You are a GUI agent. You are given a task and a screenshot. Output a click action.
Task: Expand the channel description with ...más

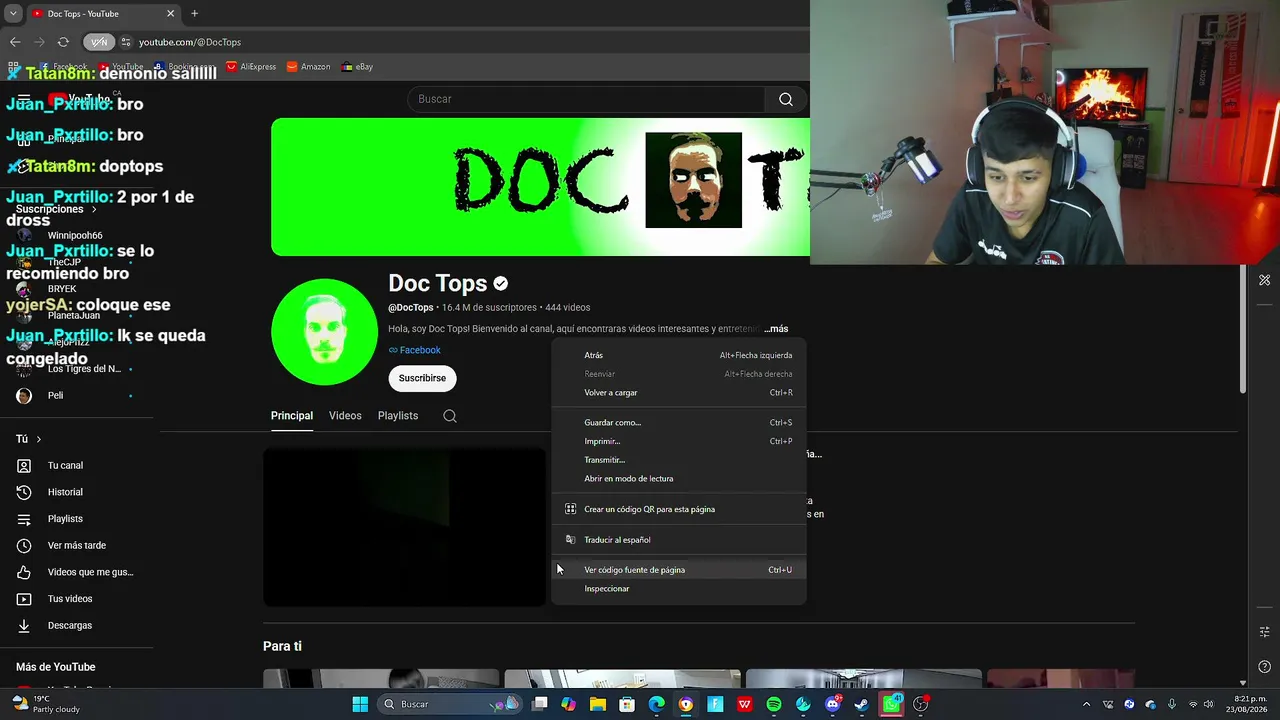point(776,329)
